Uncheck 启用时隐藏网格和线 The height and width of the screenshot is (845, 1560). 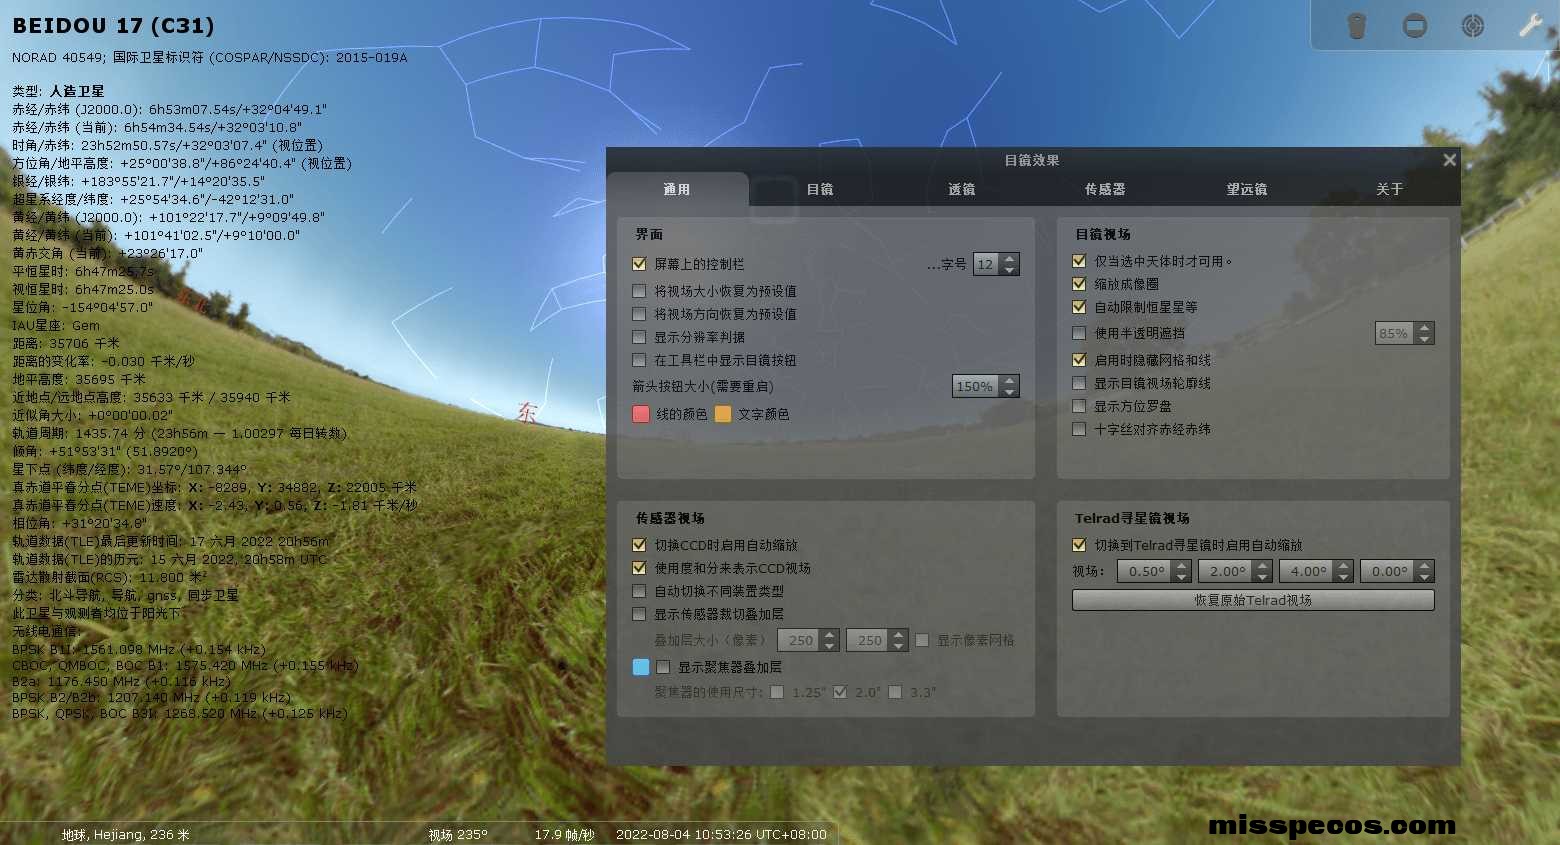pyautogui.click(x=1079, y=360)
